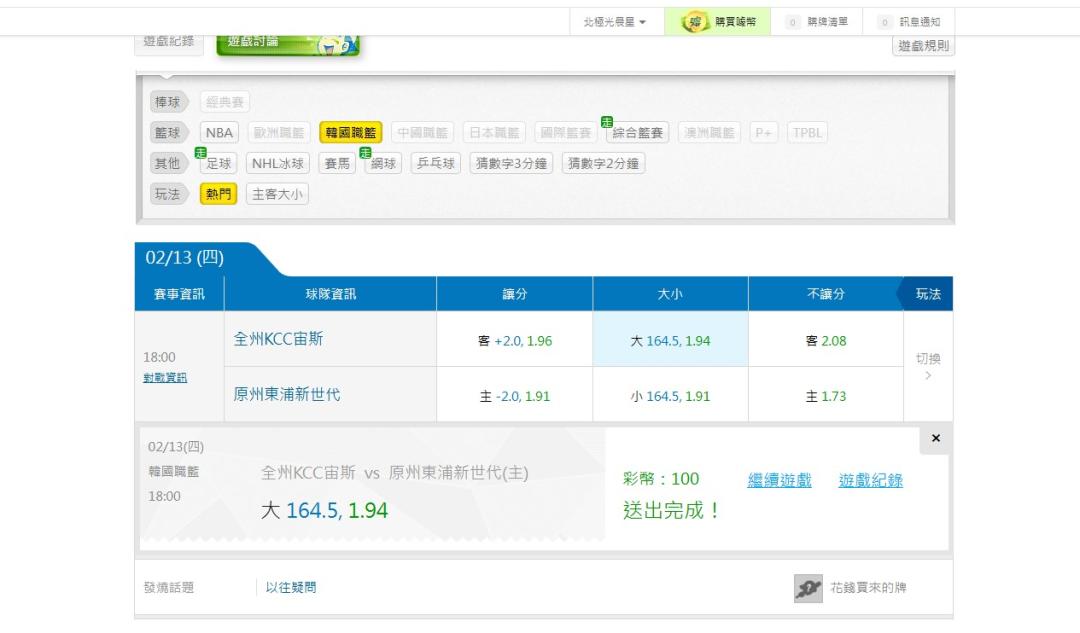Select the highlighted 韓國職籃 filter

[x=351, y=132]
